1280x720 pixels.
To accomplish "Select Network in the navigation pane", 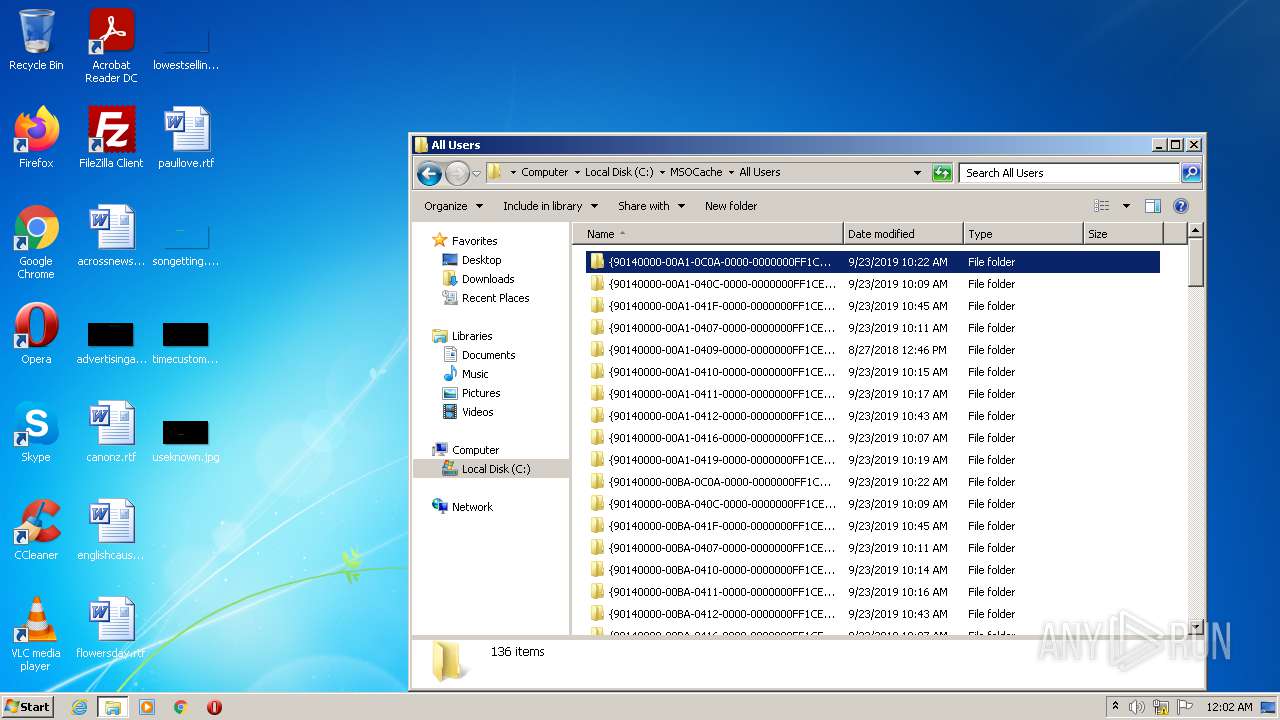I will point(472,507).
